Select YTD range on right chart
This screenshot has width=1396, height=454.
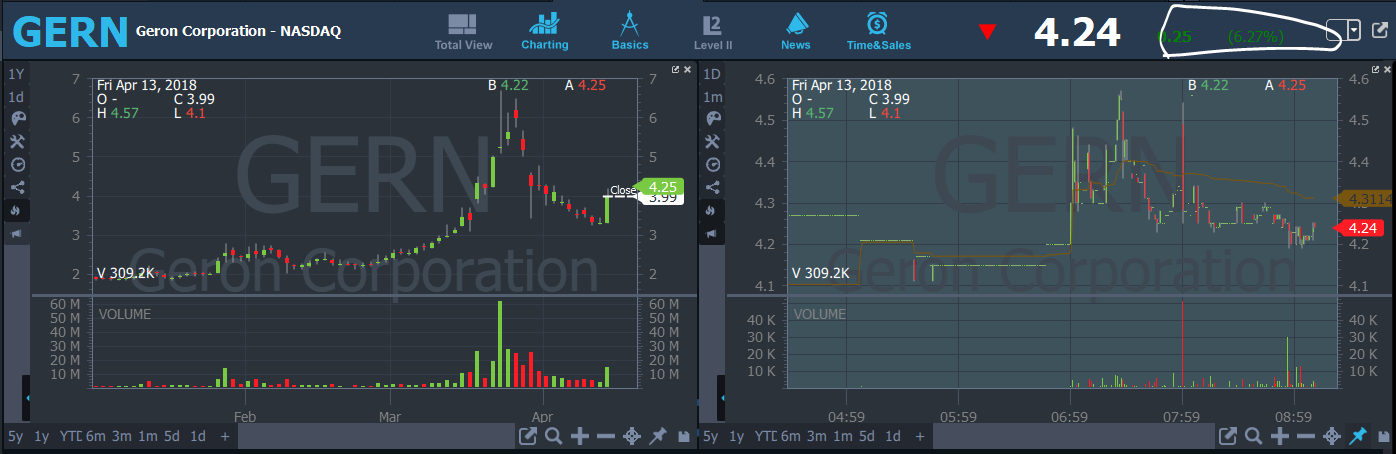[x=765, y=436]
